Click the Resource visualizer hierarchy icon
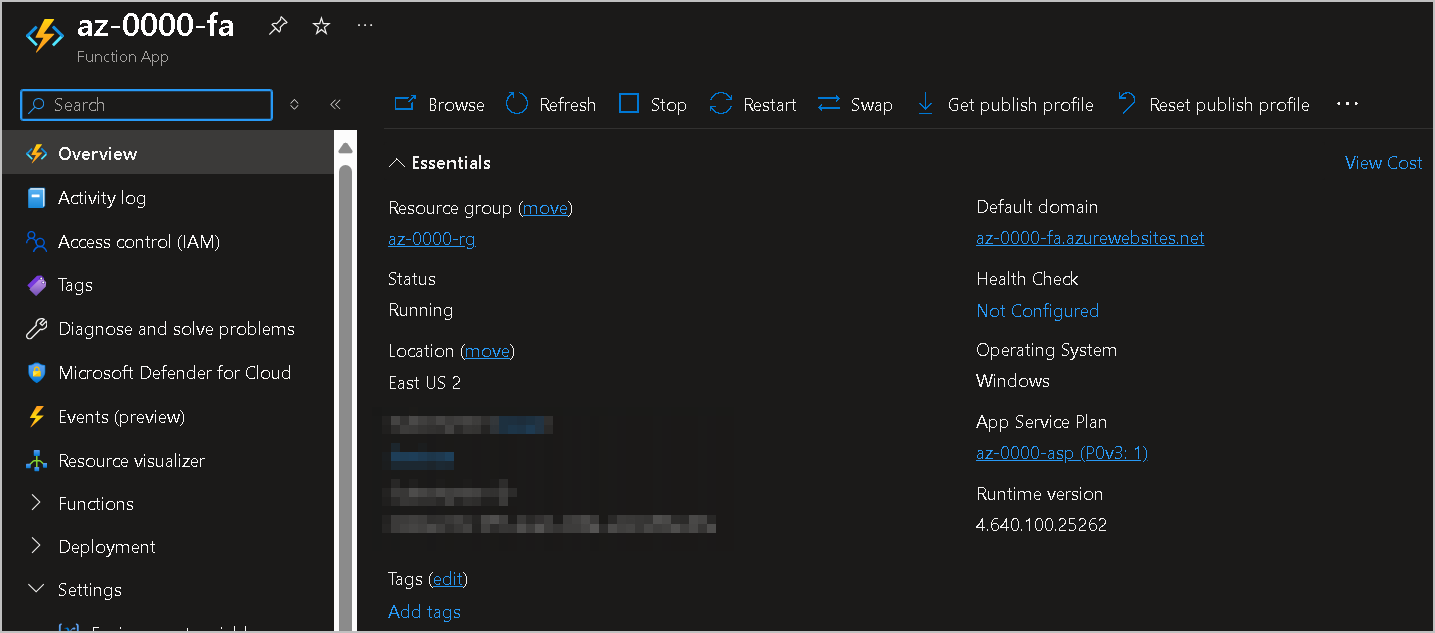Viewport: 1435px width, 633px height. pos(37,461)
